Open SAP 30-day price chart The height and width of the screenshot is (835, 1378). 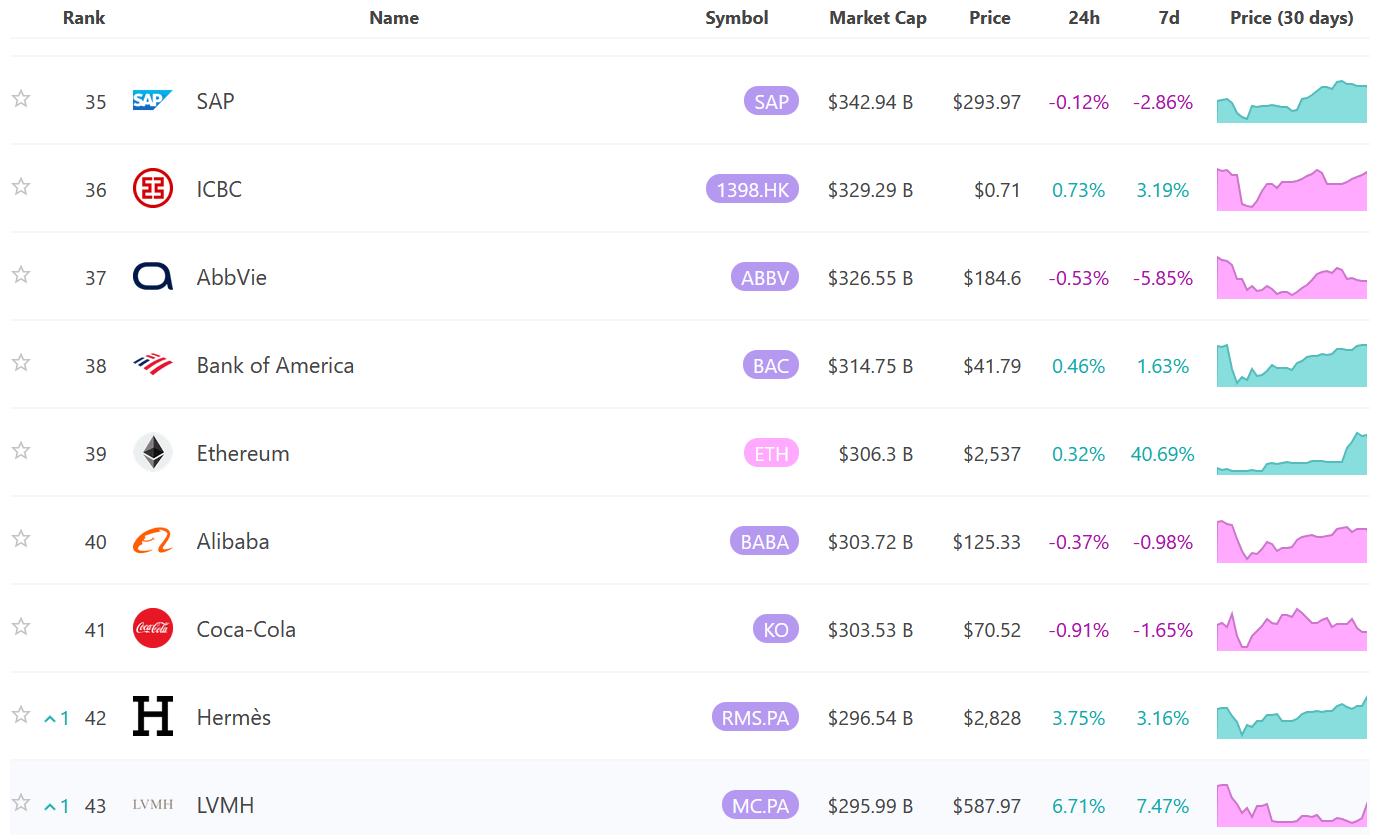(1292, 101)
